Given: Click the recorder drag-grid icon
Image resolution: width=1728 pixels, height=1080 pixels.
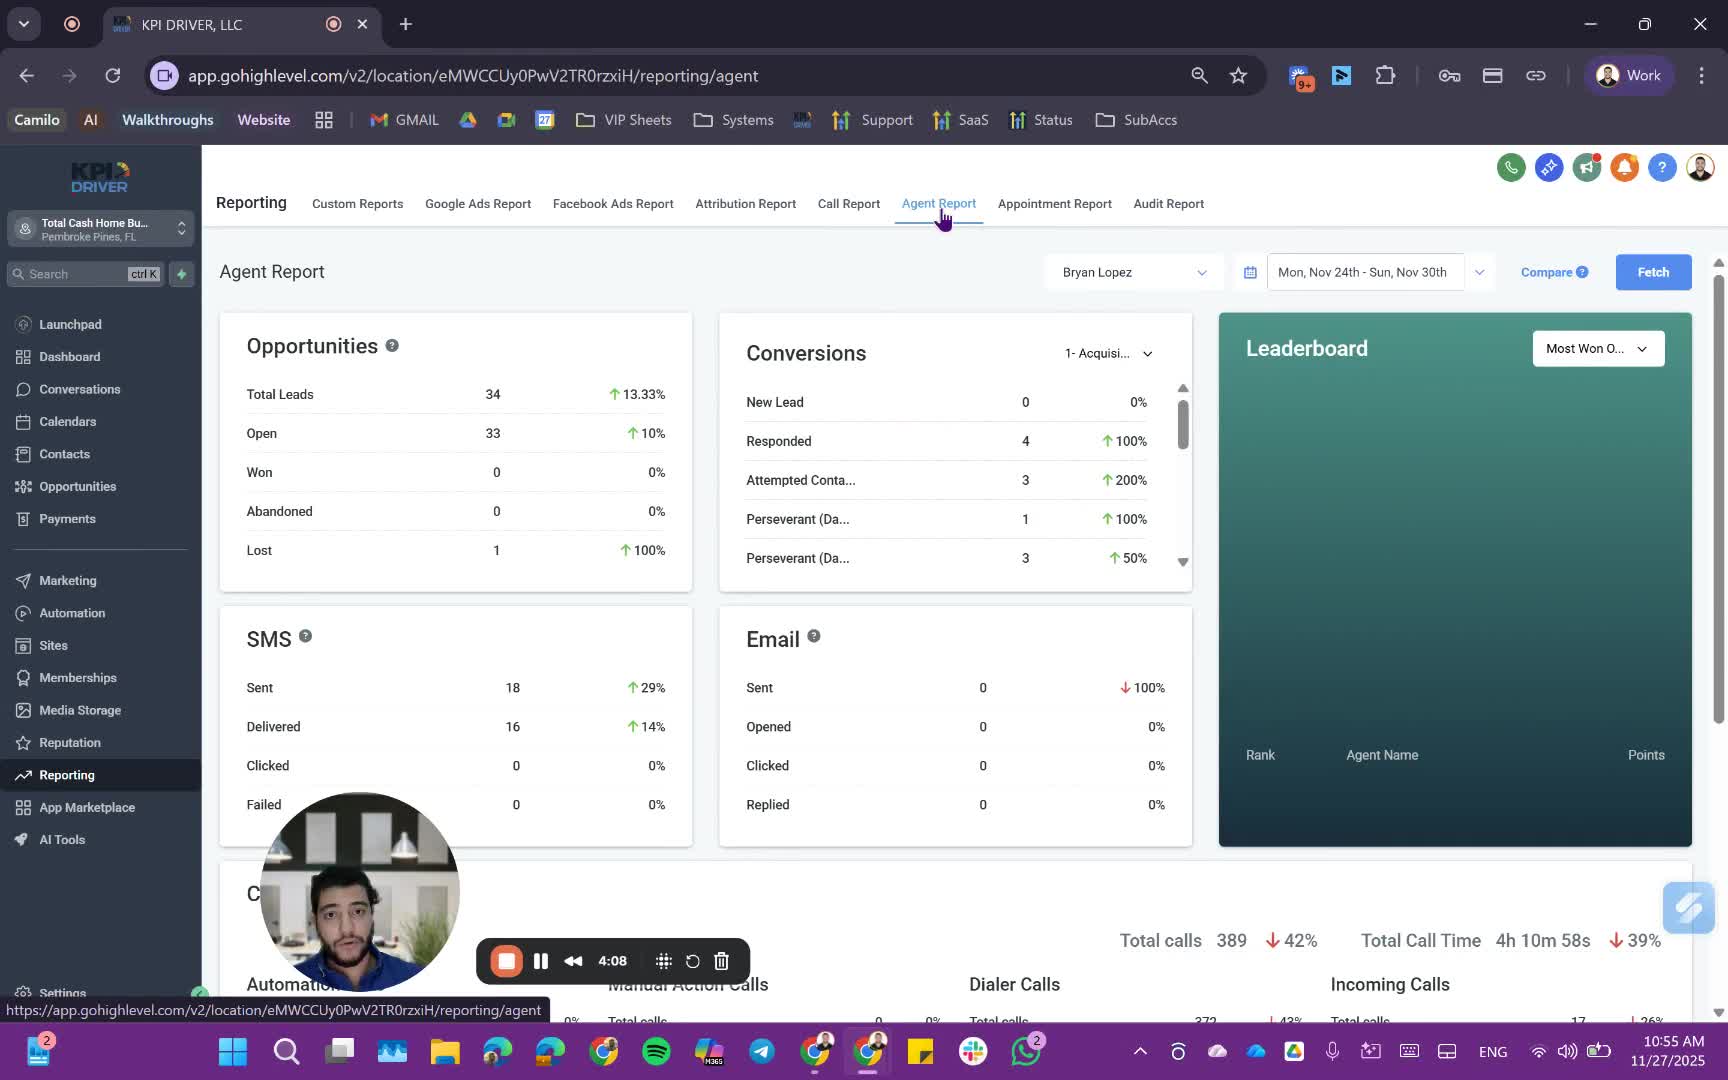Looking at the screenshot, I should pos(663,961).
